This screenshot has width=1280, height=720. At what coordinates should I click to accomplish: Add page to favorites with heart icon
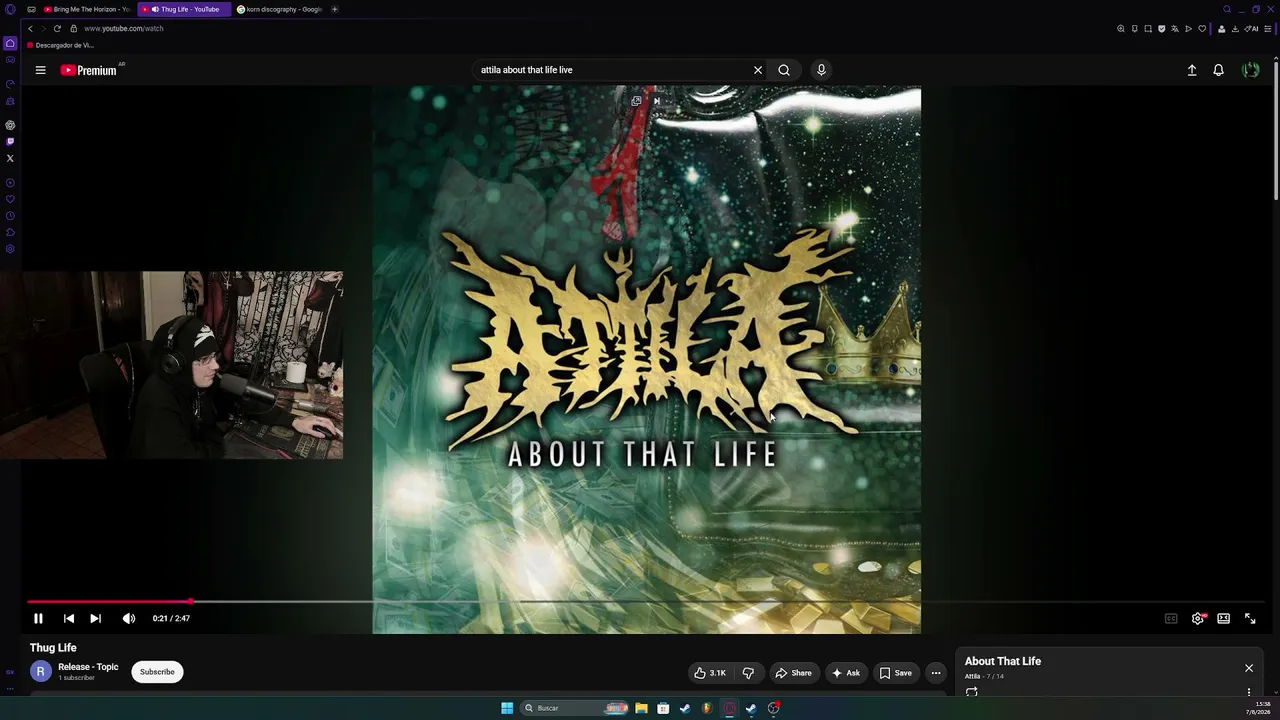(x=1202, y=29)
